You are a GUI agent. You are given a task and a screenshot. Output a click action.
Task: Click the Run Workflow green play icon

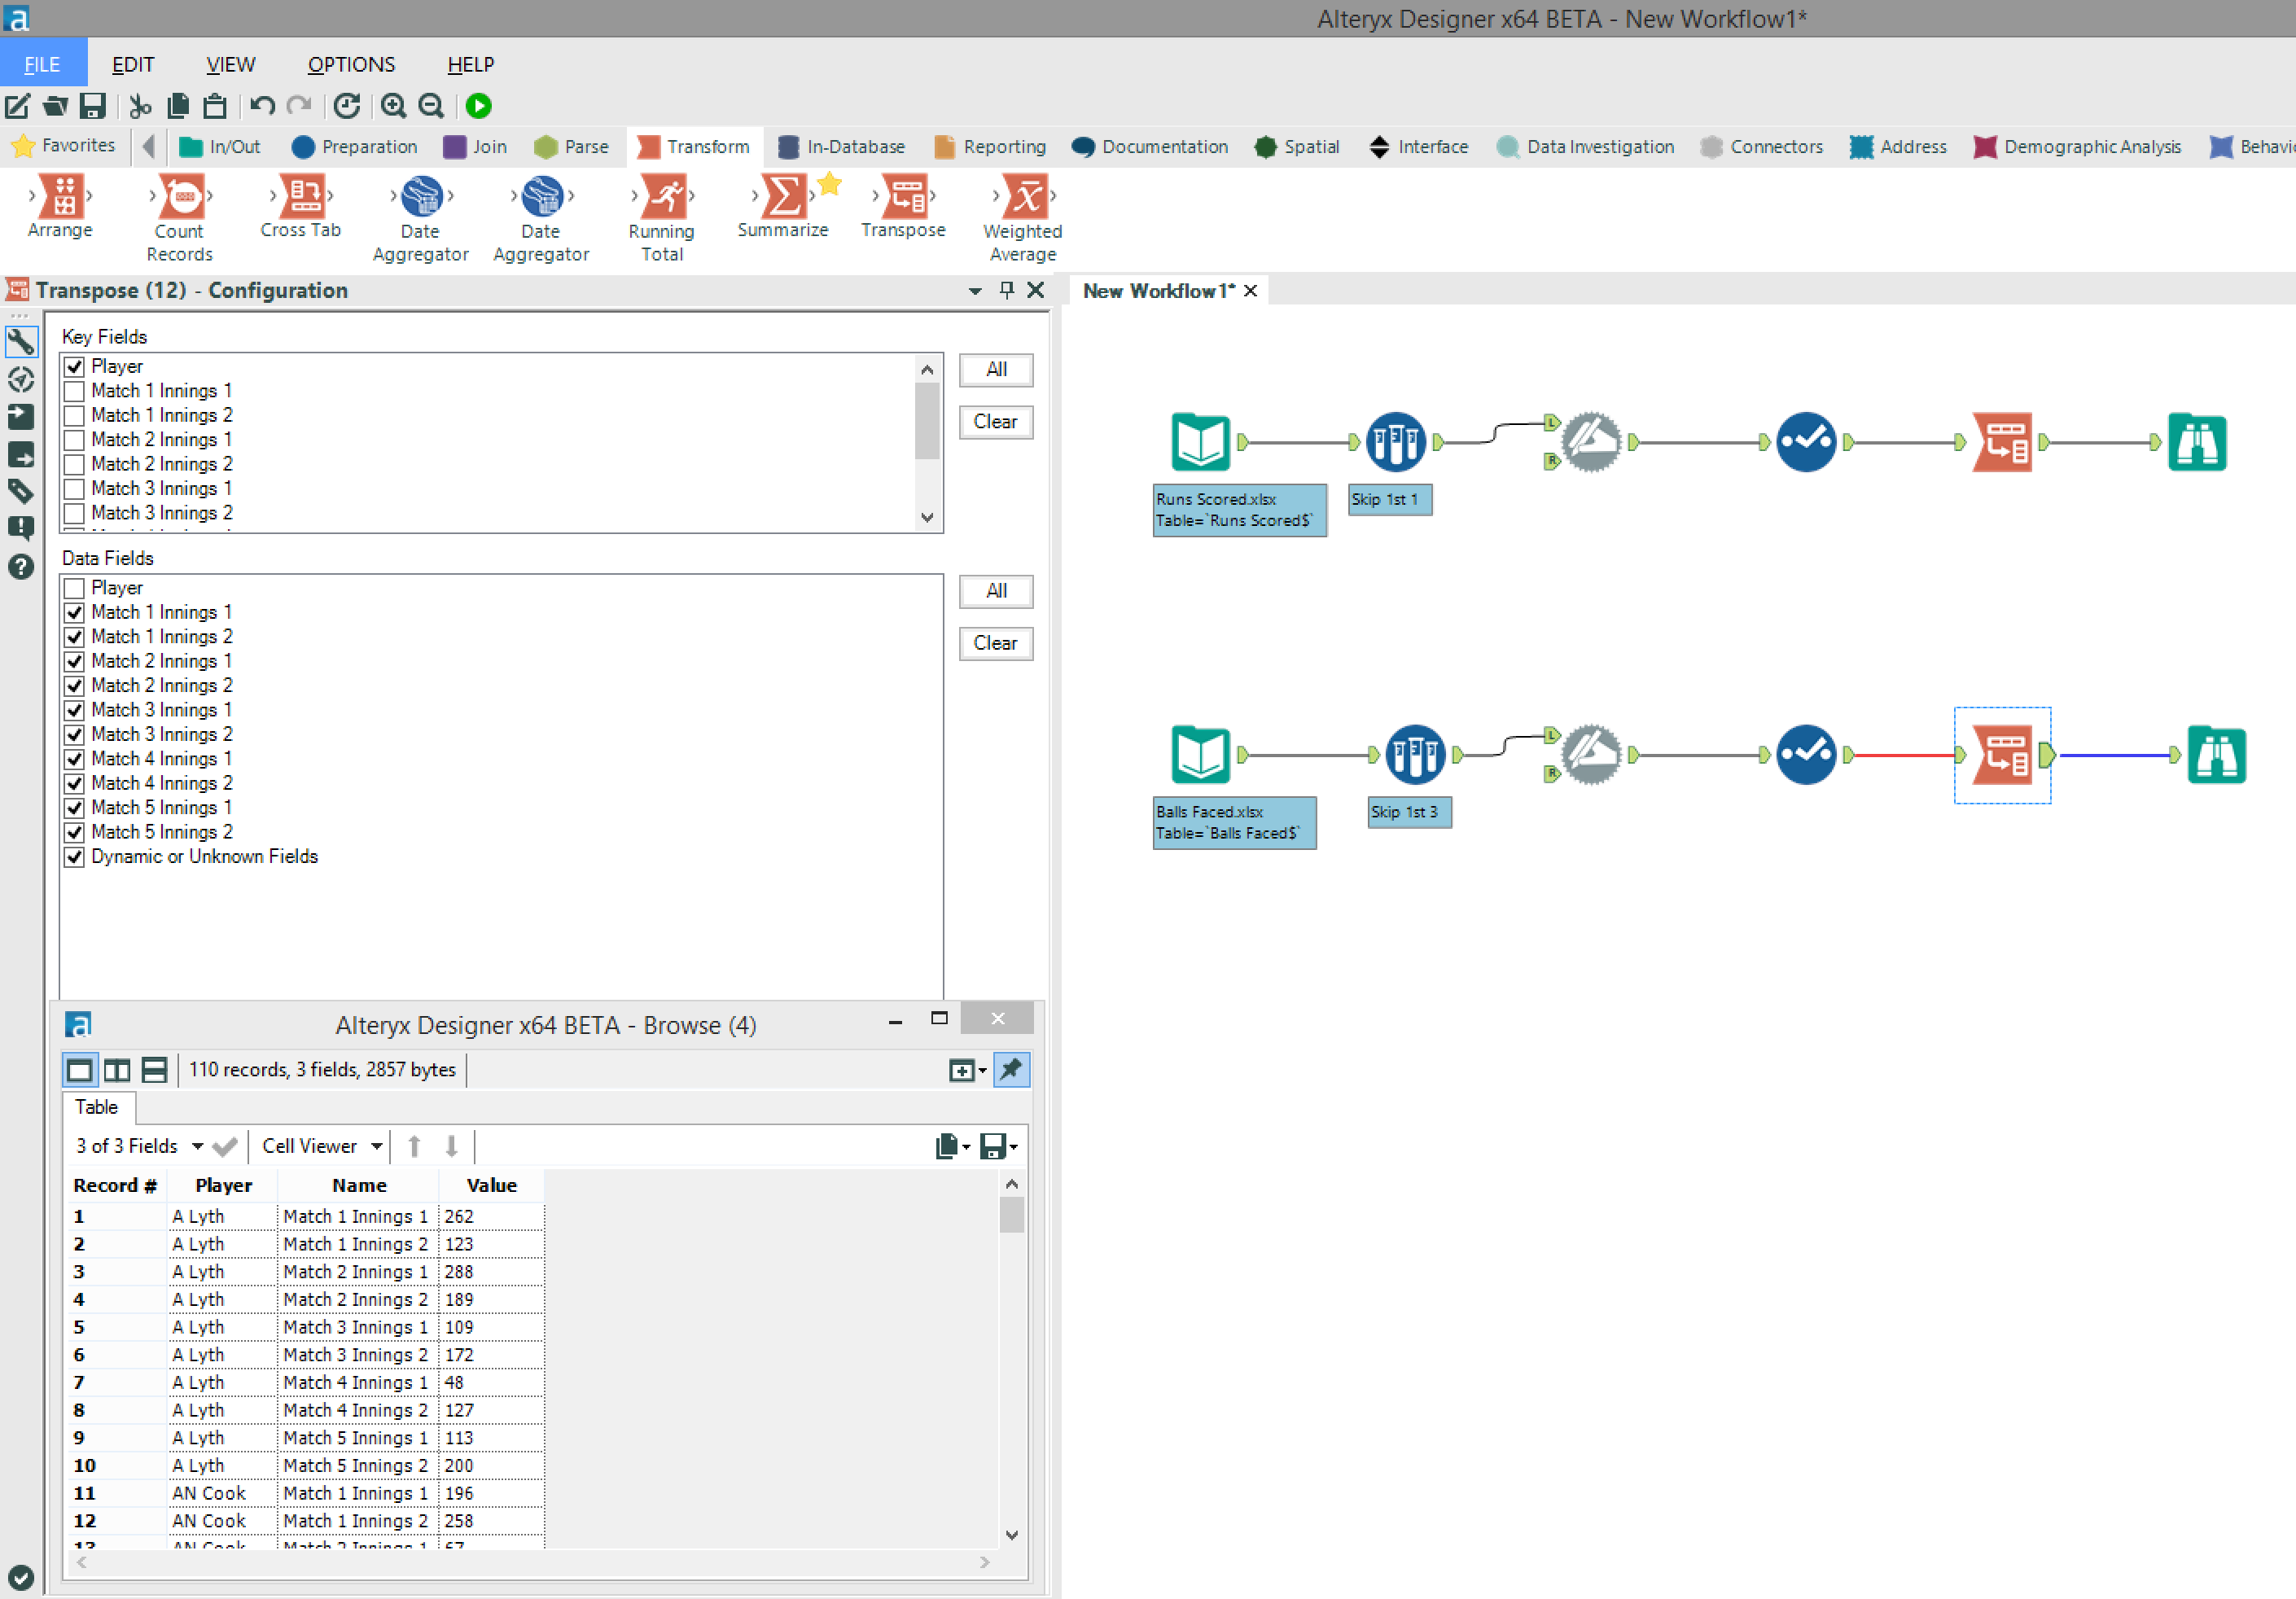[x=478, y=105]
